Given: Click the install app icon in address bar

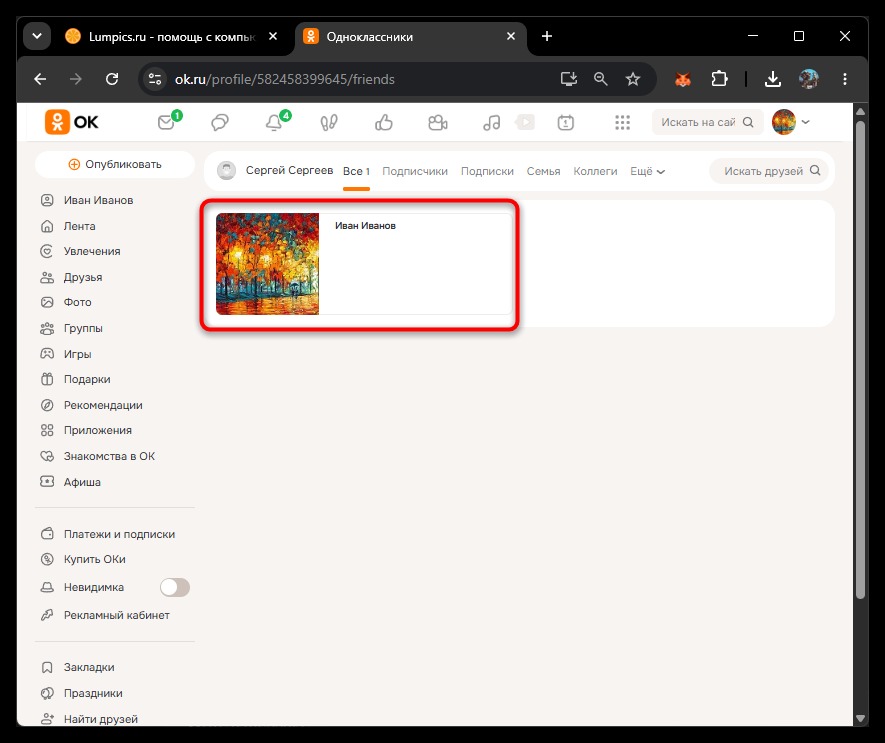Looking at the screenshot, I should tap(568, 79).
